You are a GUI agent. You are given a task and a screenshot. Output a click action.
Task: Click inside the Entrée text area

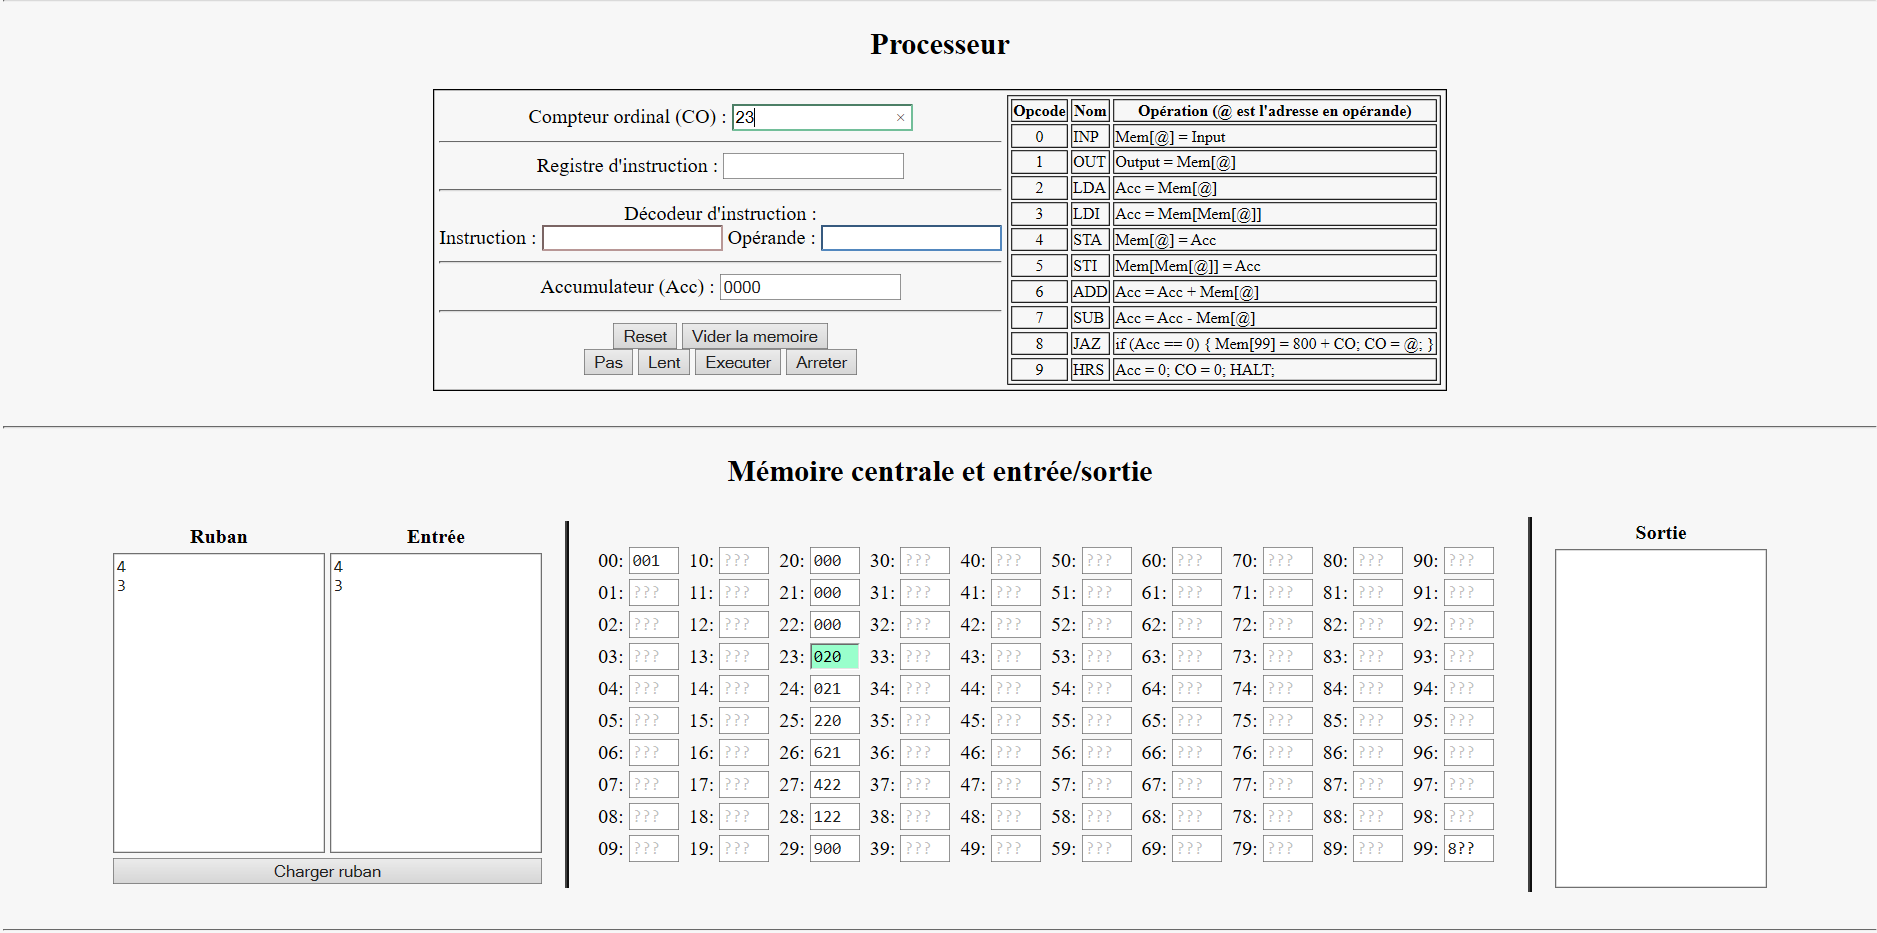tap(436, 703)
